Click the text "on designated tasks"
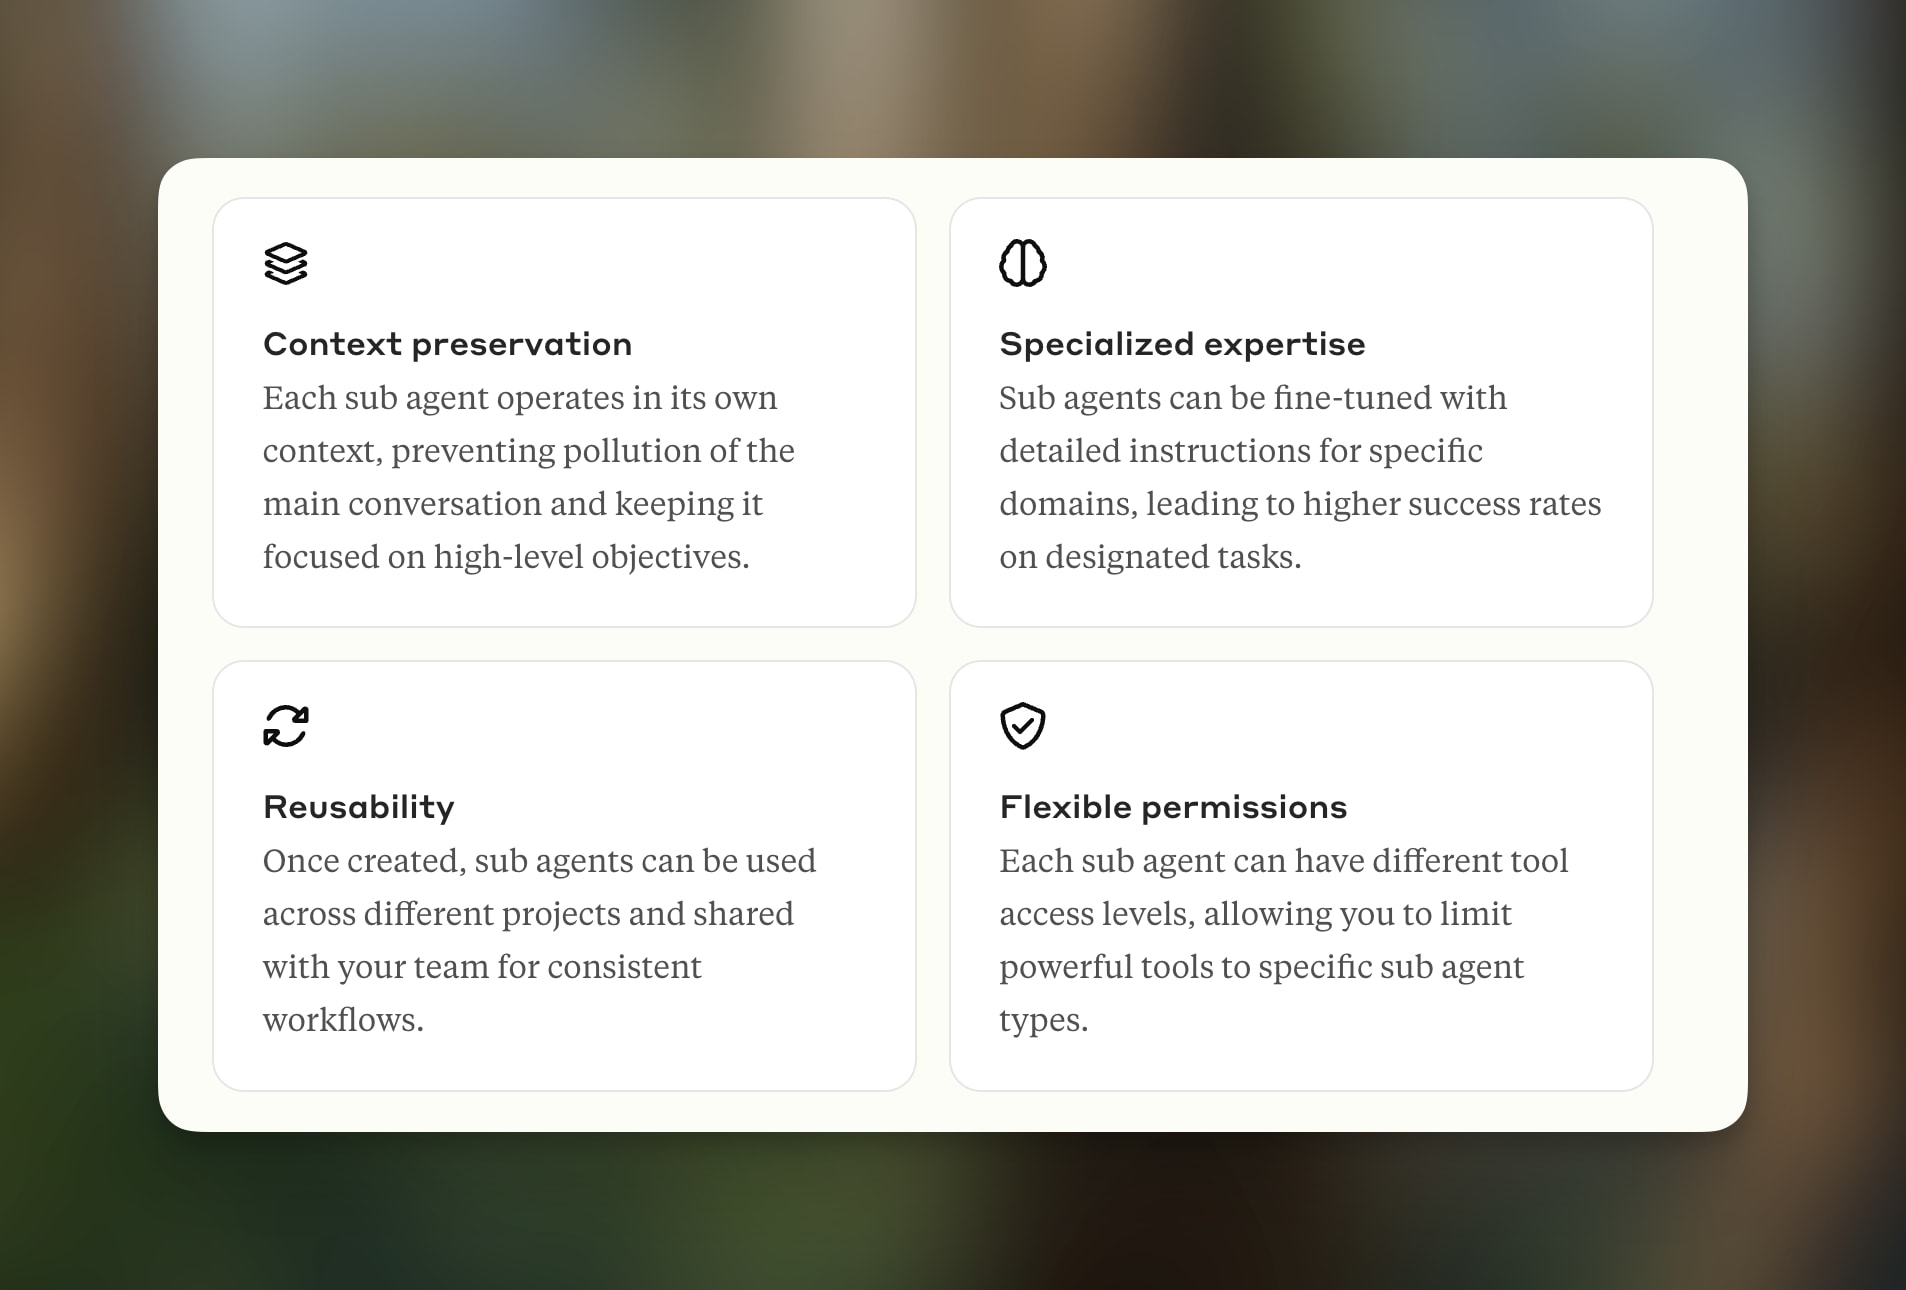This screenshot has width=1906, height=1290. (x=1148, y=557)
